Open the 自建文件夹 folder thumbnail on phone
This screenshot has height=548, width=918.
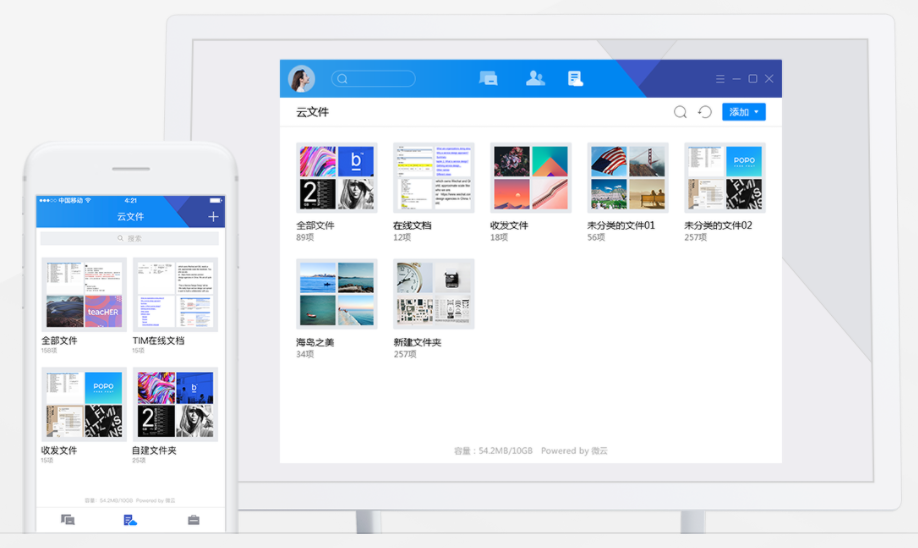coord(175,405)
